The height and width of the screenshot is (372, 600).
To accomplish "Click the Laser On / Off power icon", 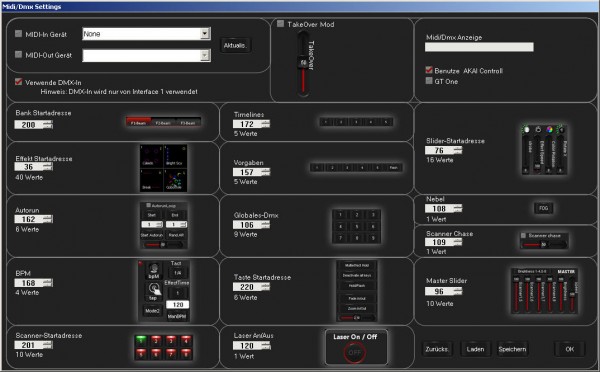I will point(354,352).
